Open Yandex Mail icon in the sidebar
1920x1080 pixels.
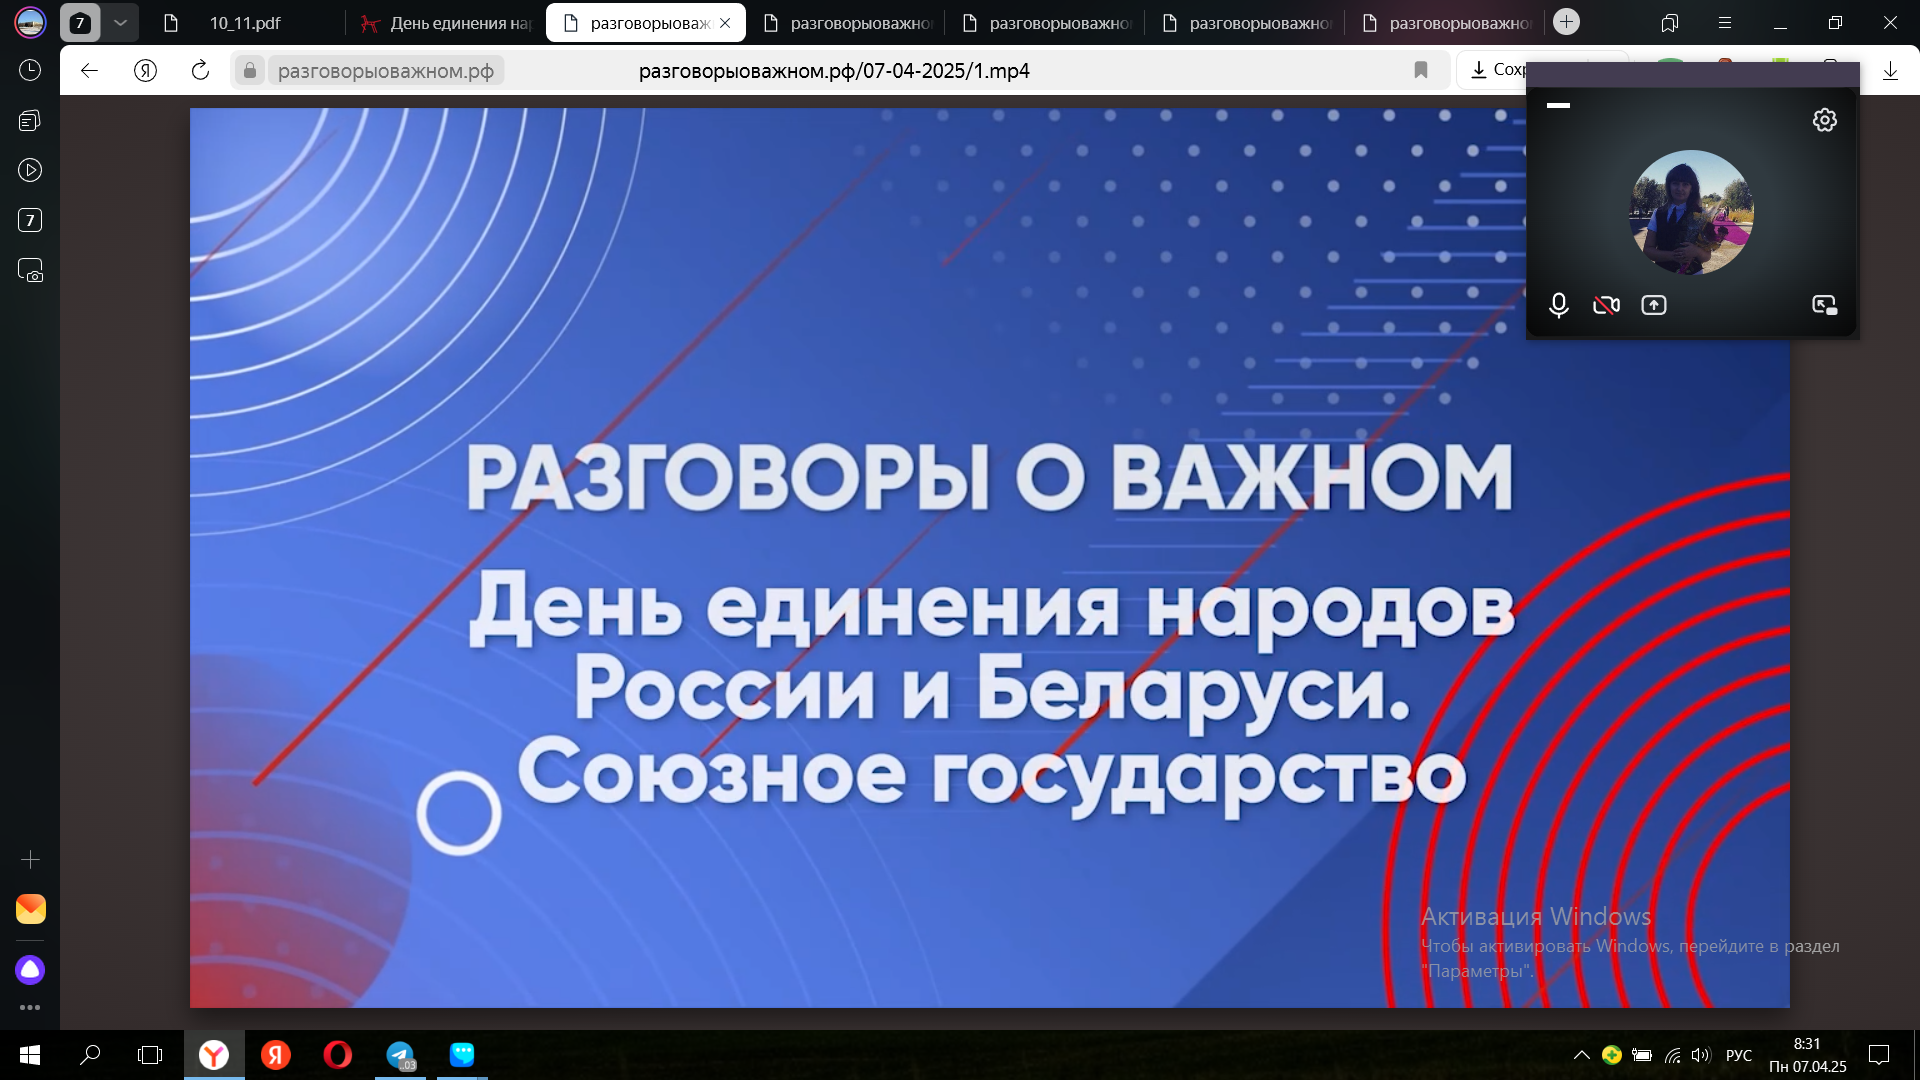pos(30,909)
